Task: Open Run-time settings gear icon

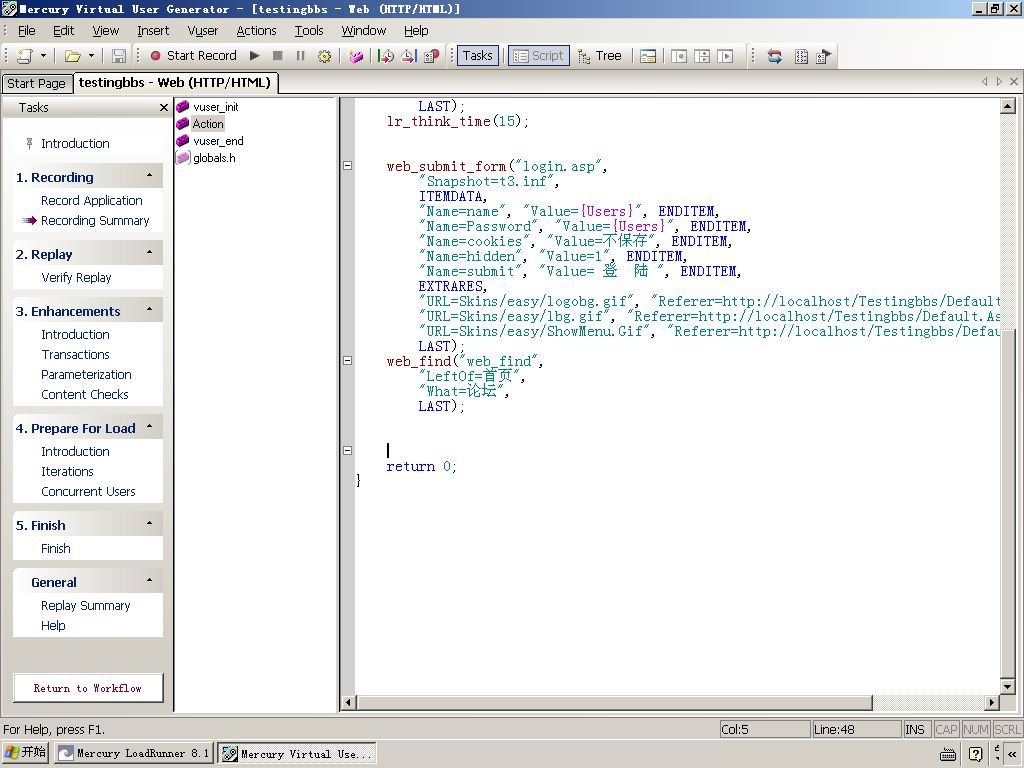Action: point(324,56)
